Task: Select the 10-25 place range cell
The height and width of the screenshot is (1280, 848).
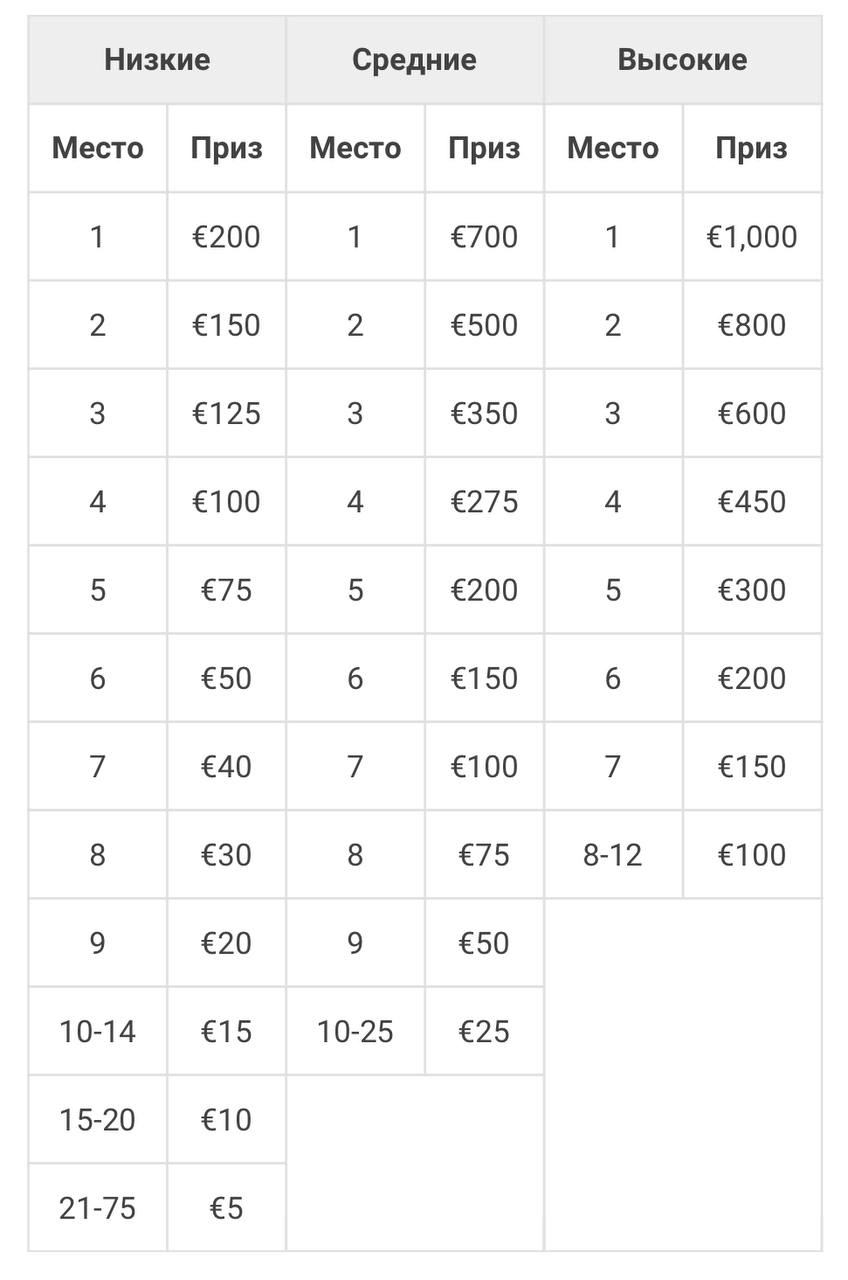Action: 355,1031
